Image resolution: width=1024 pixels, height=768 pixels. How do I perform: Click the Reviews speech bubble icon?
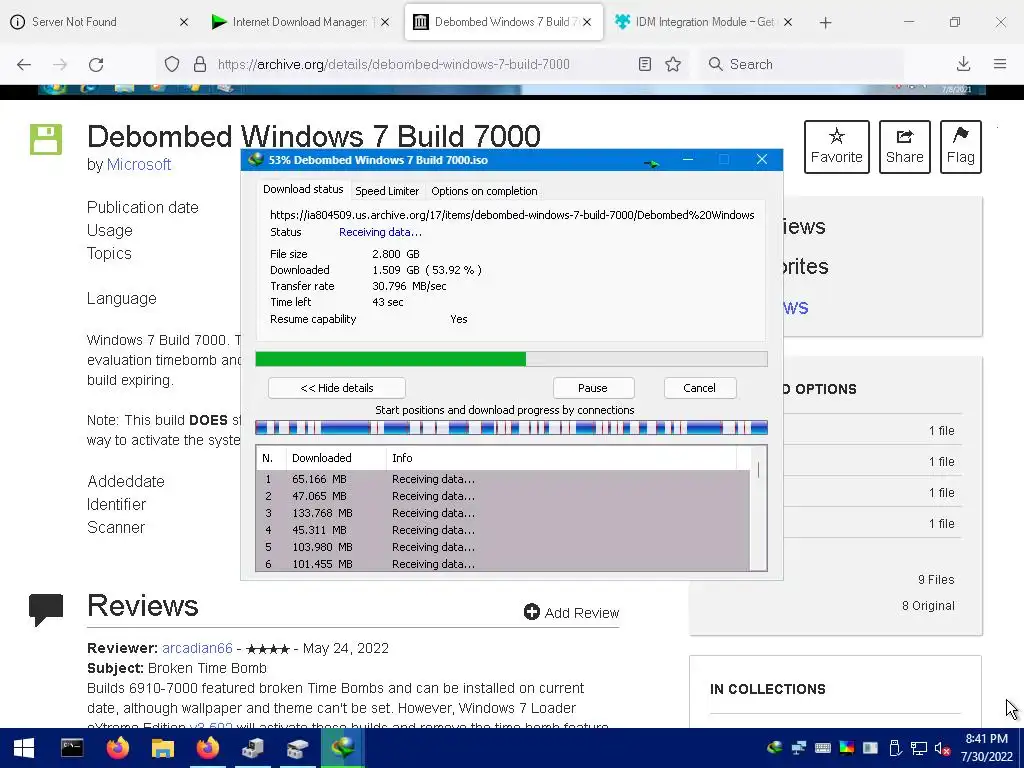tap(46, 609)
